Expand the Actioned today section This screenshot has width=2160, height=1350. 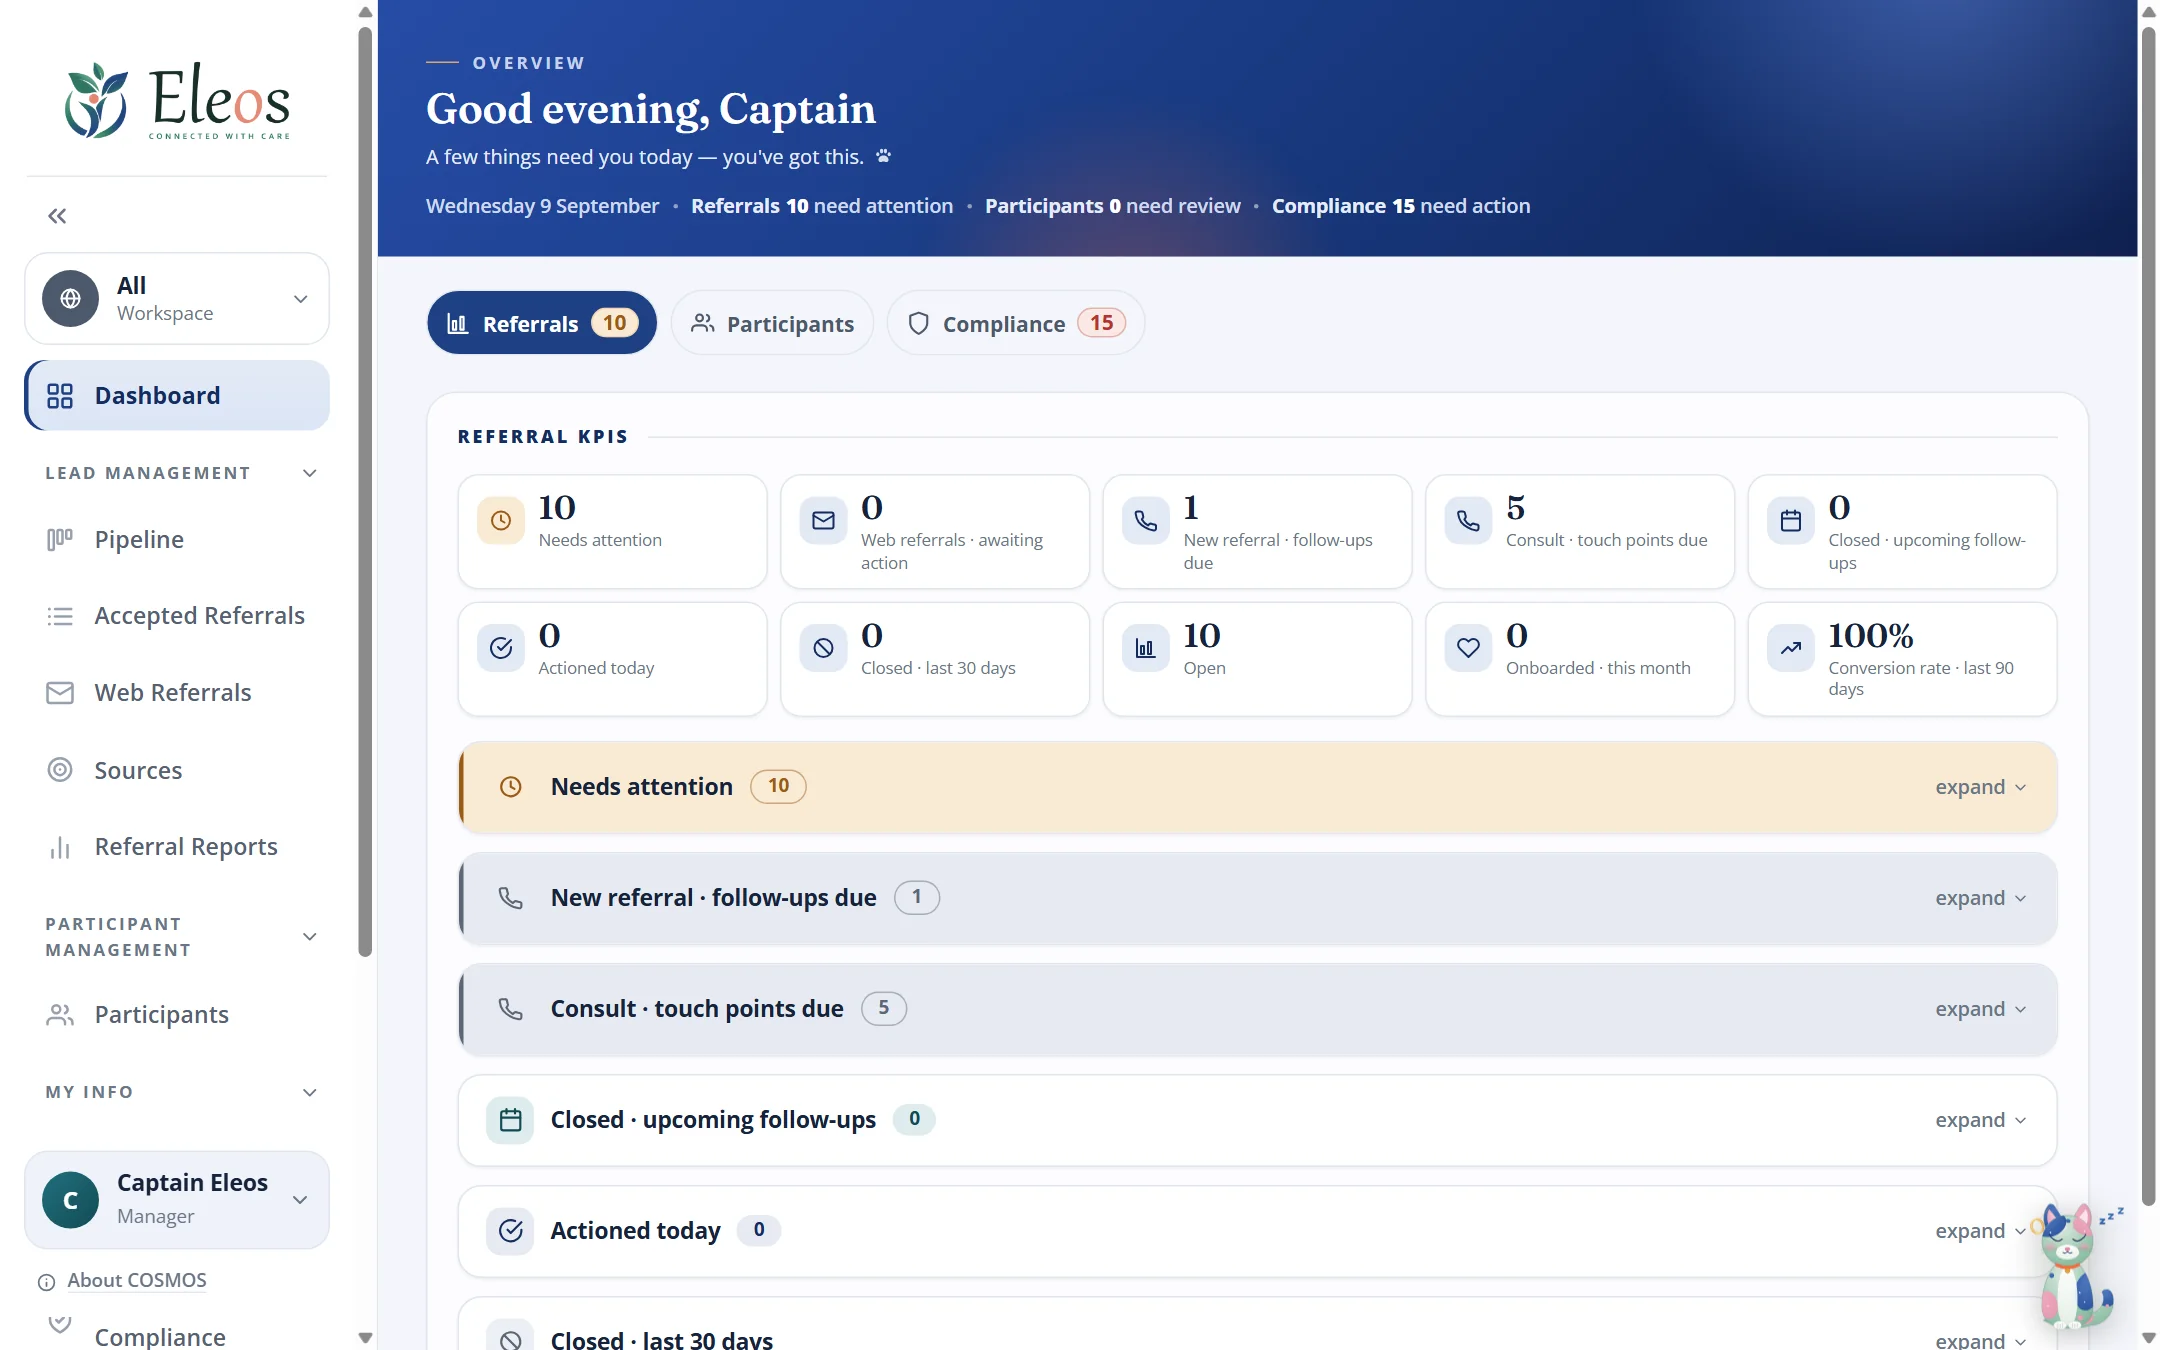[1980, 1231]
